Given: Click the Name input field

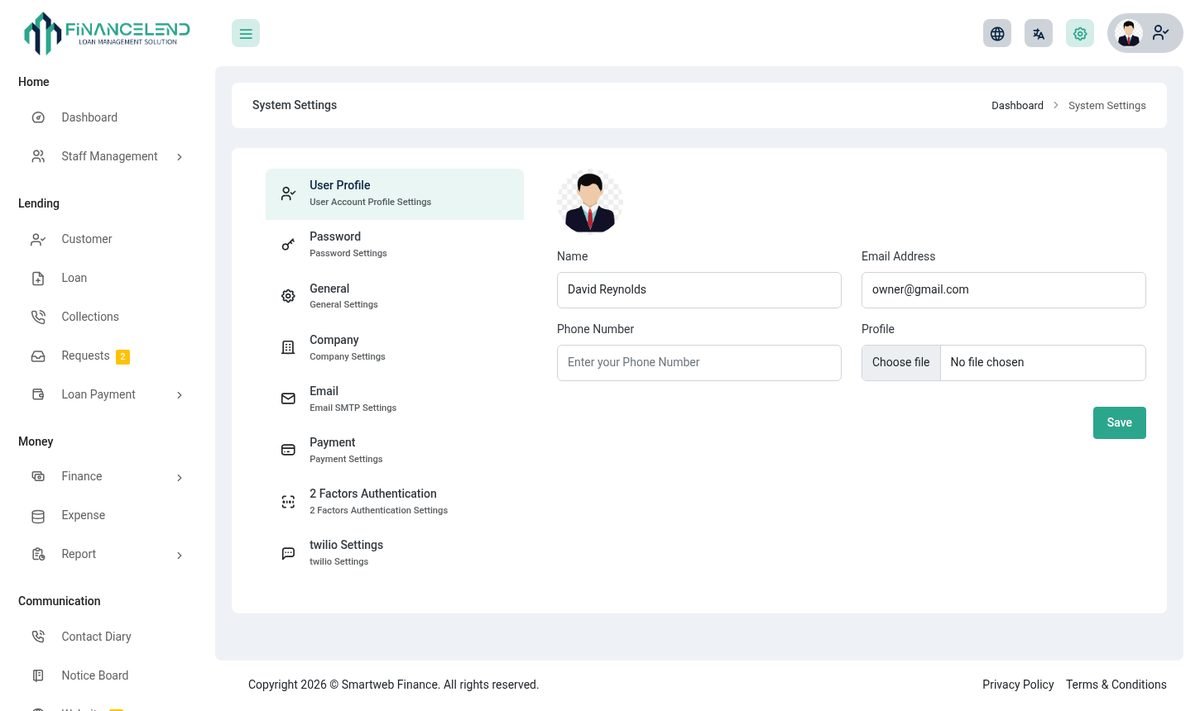Looking at the screenshot, I should (699, 290).
